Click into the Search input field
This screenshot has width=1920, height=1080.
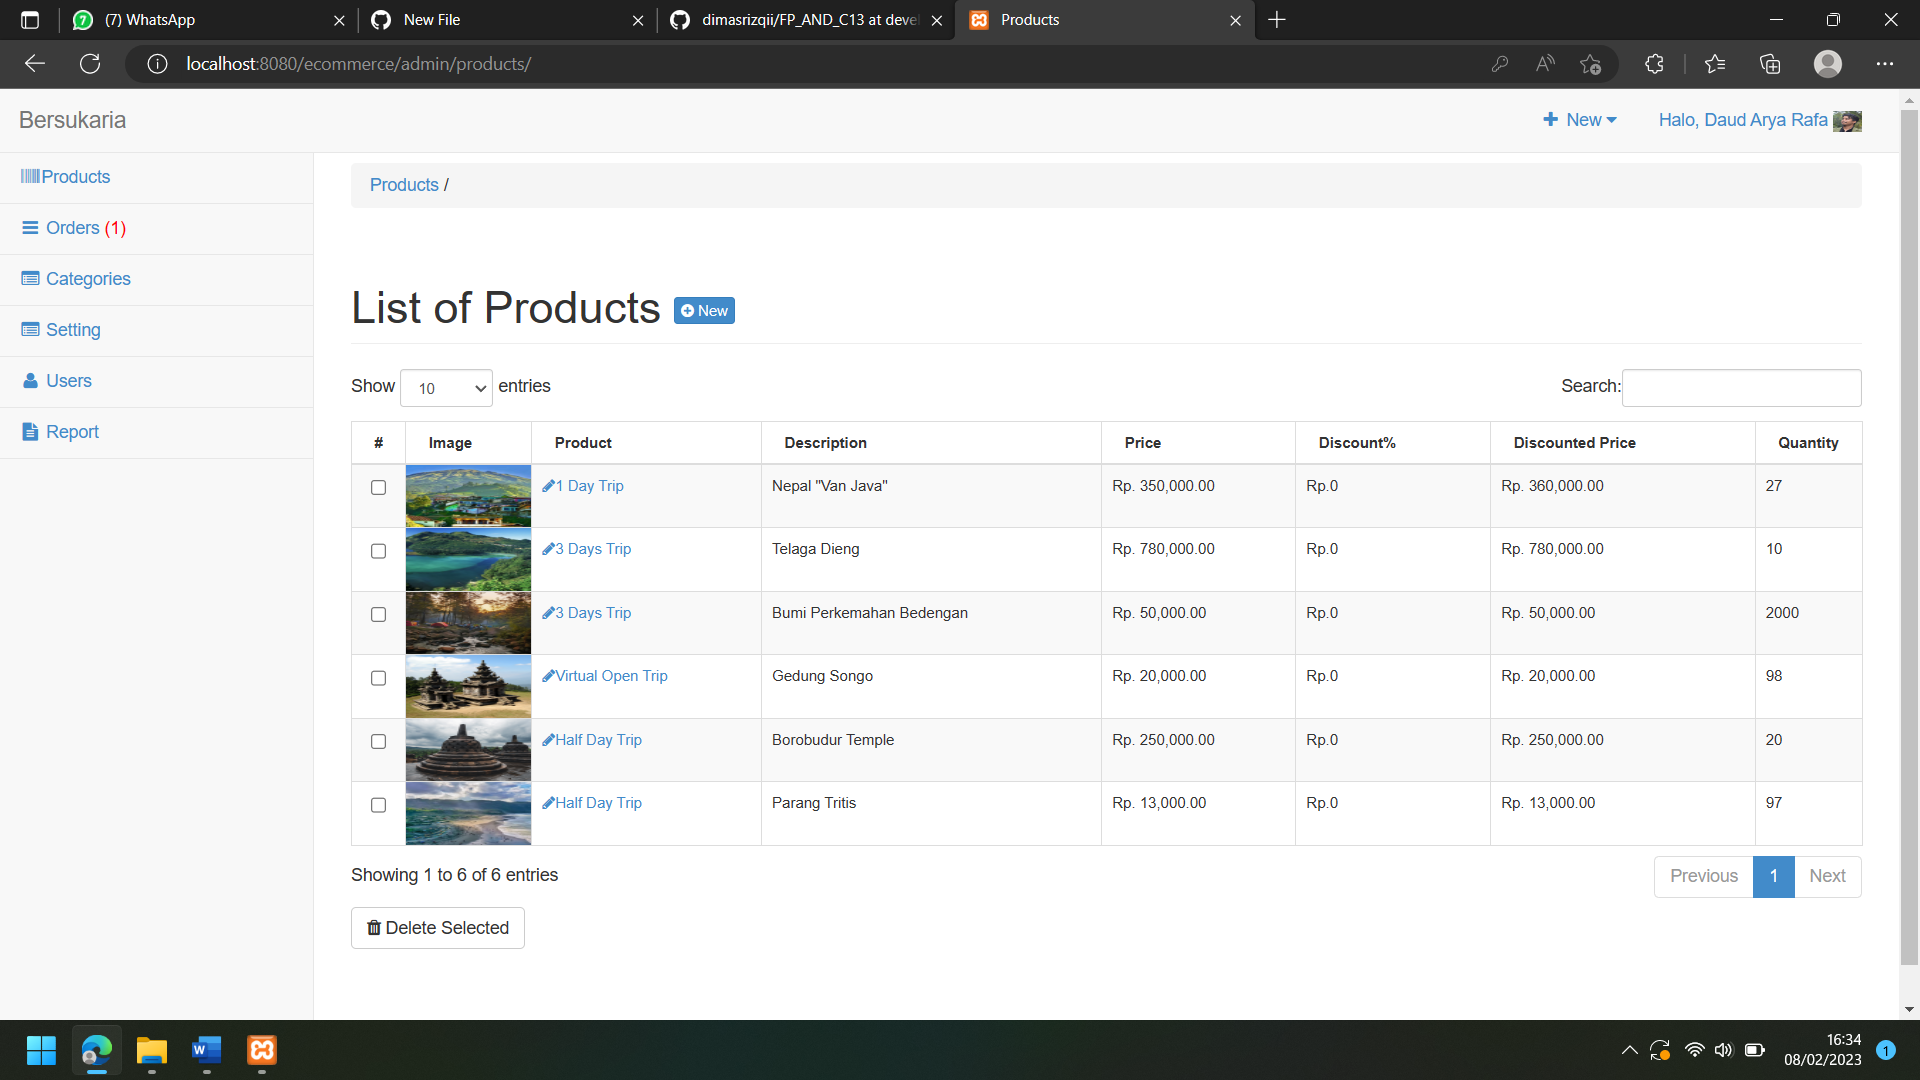[1740, 388]
